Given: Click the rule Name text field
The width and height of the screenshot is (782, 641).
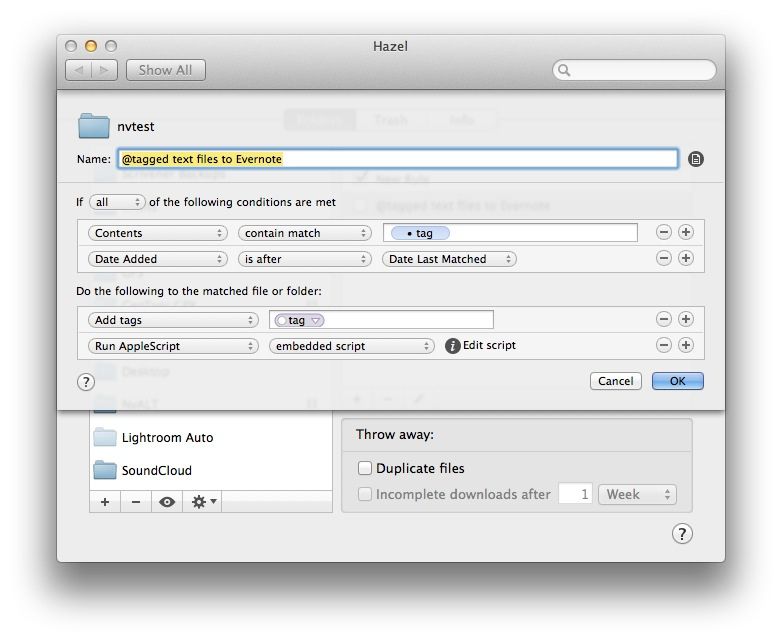Looking at the screenshot, I should pyautogui.click(x=397, y=159).
